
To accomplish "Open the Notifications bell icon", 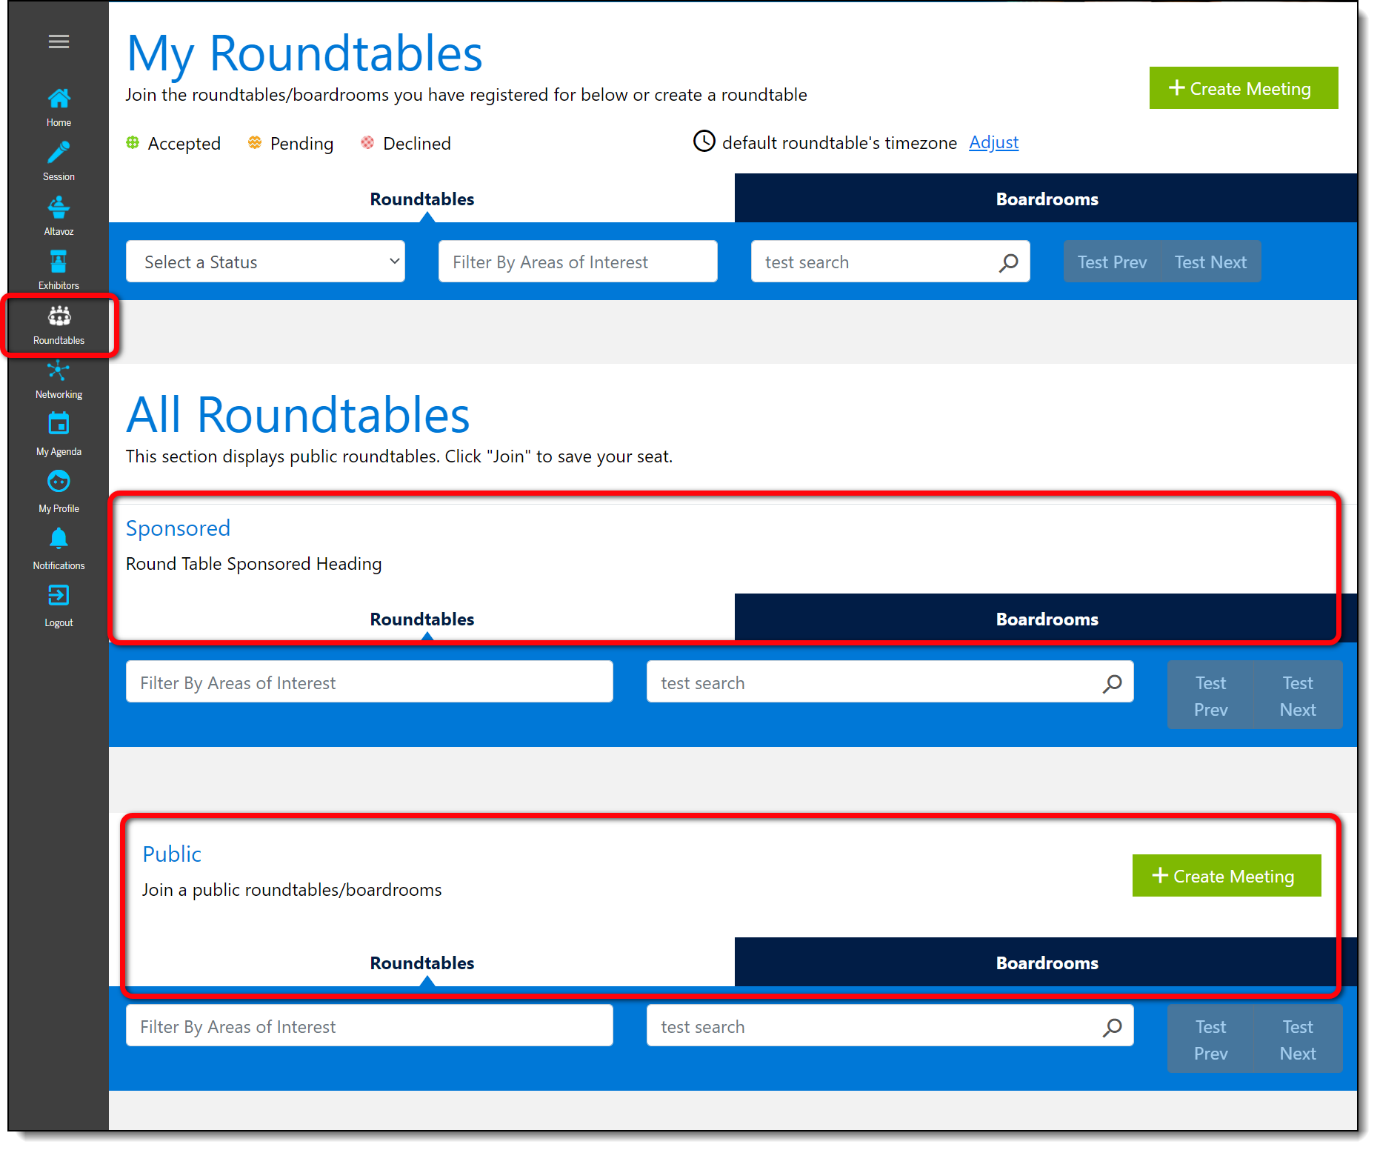I will coord(59,540).
